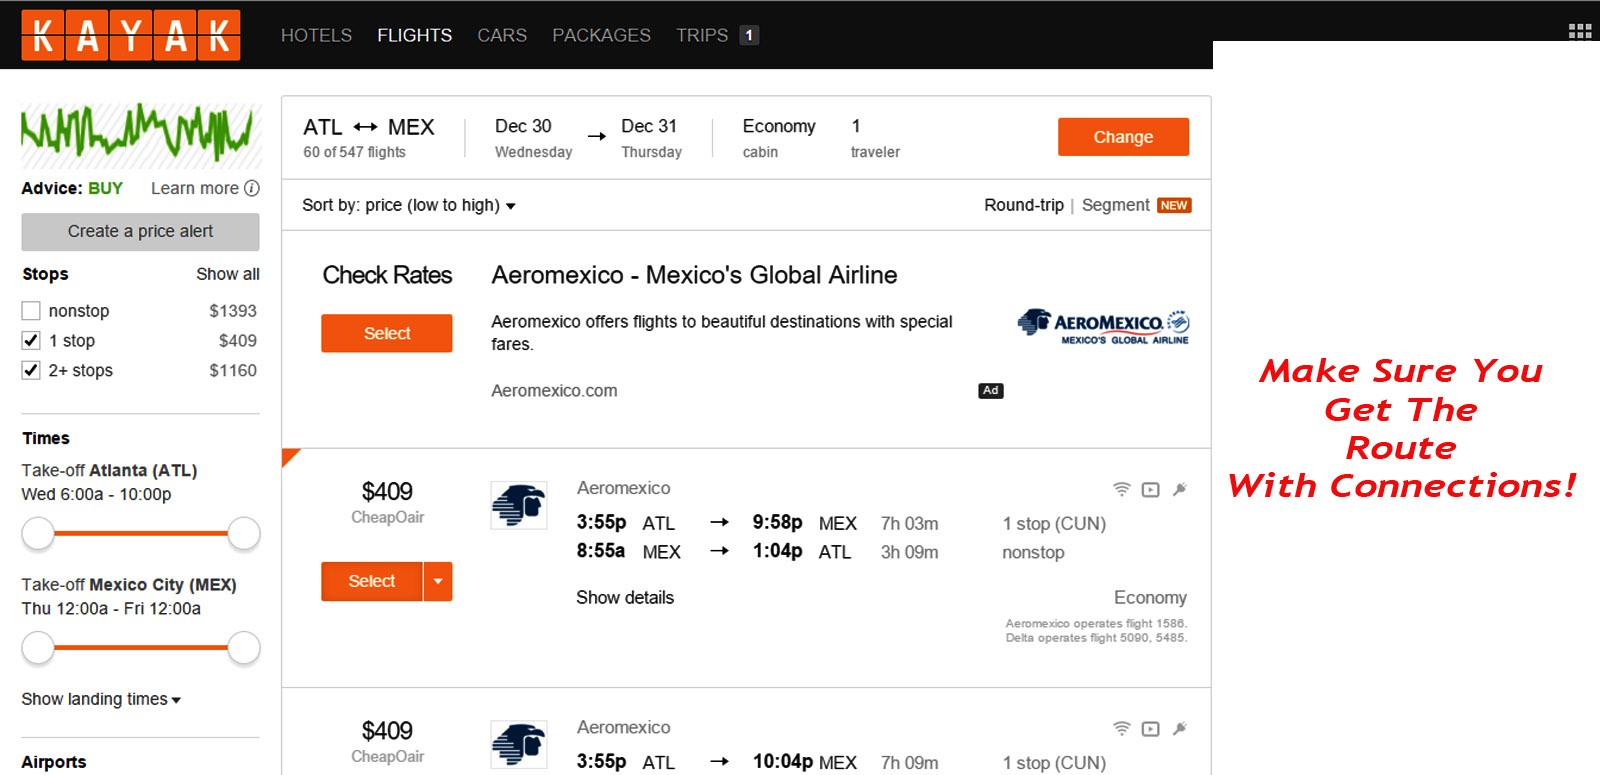1600x775 pixels.
Task: Click the left Atlanta take-off slider handle
Action: pos(38,533)
